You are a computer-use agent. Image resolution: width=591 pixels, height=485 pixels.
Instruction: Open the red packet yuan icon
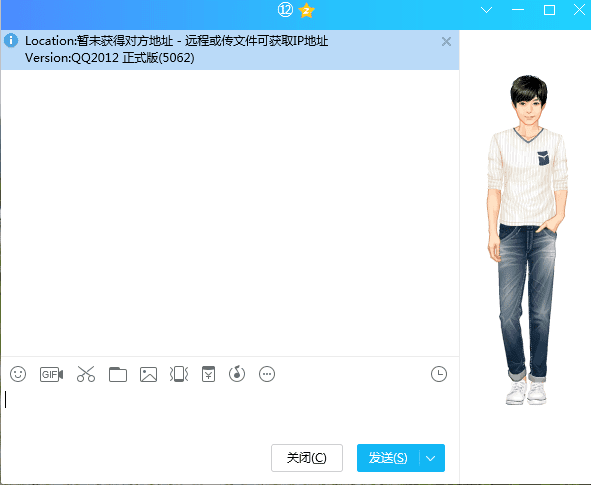[x=208, y=374]
